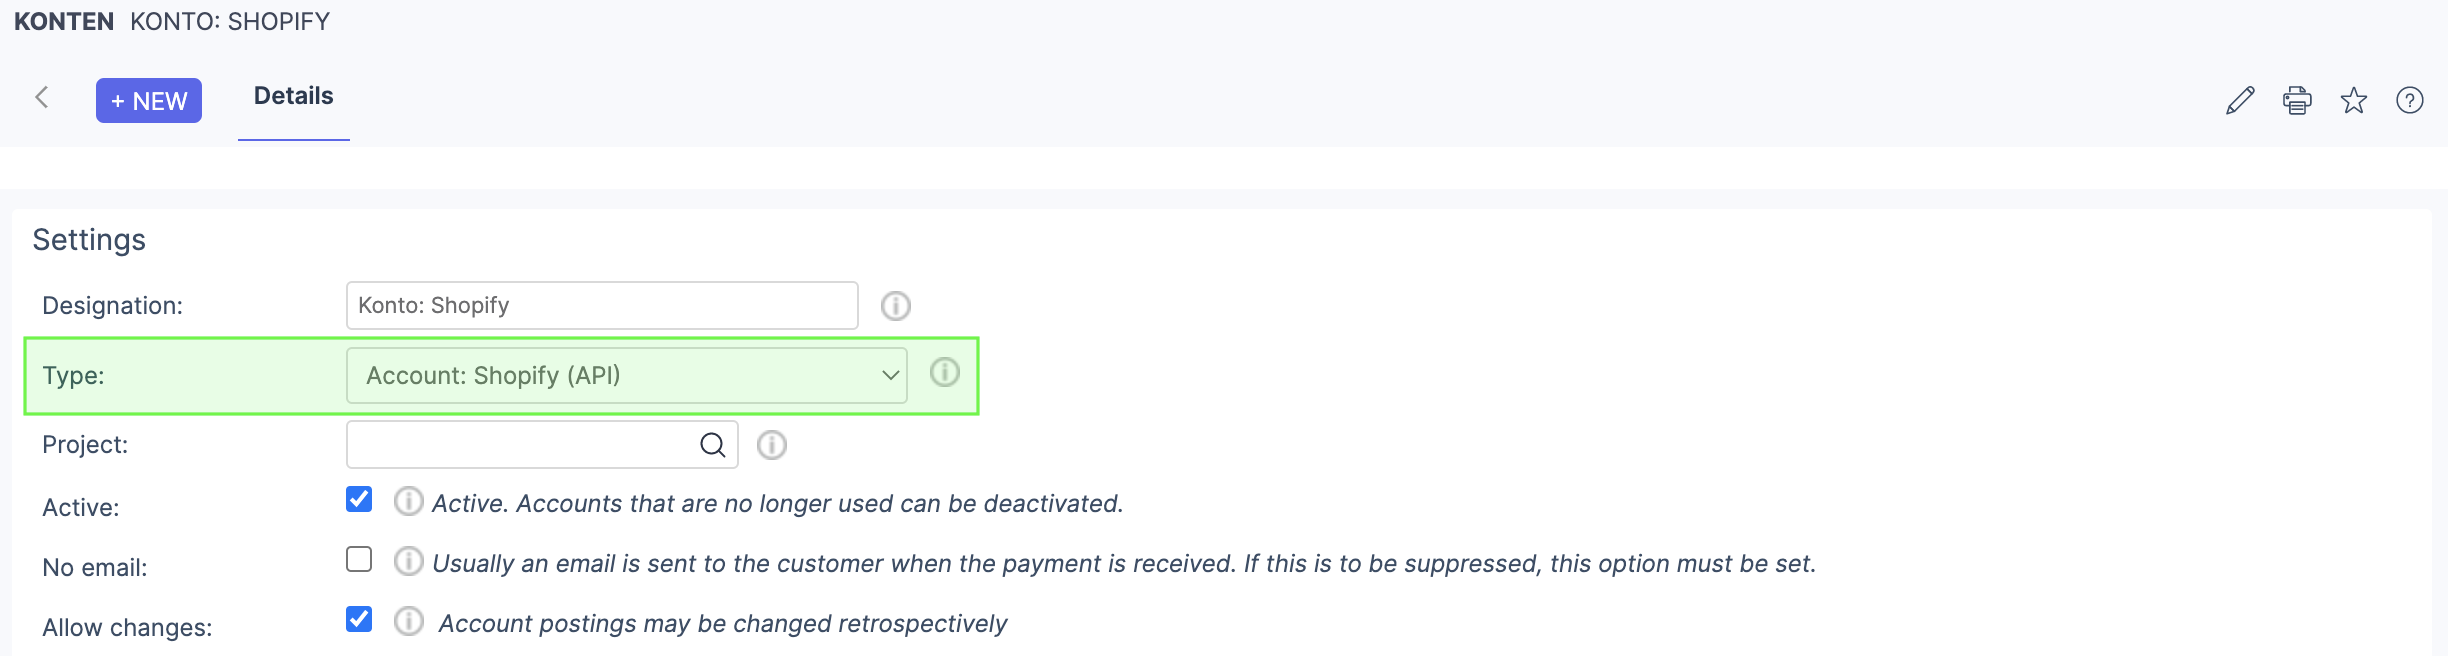Viewport: 2448px width, 656px height.
Task: Click info icon beside Allow changes checkbox
Action: click(408, 621)
